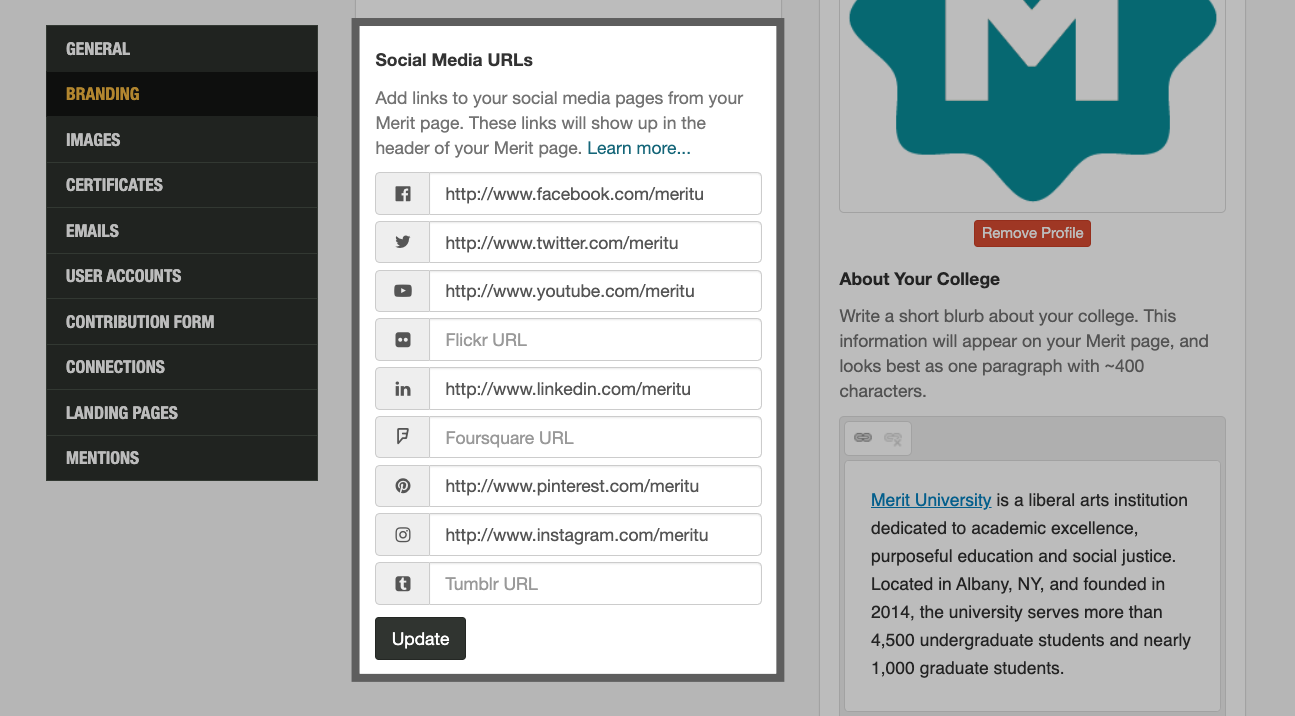Click the Instagram camera icon
The height and width of the screenshot is (716, 1295).
(x=403, y=535)
